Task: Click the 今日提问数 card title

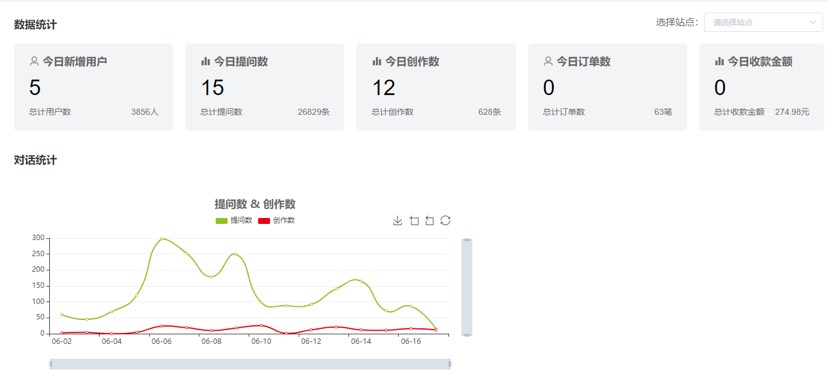Action: [241, 61]
